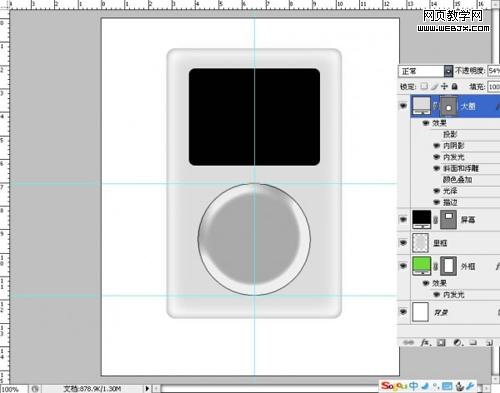Open the status bar info arrow menu
The height and width of the screenshot is (393, 500).
147,389
